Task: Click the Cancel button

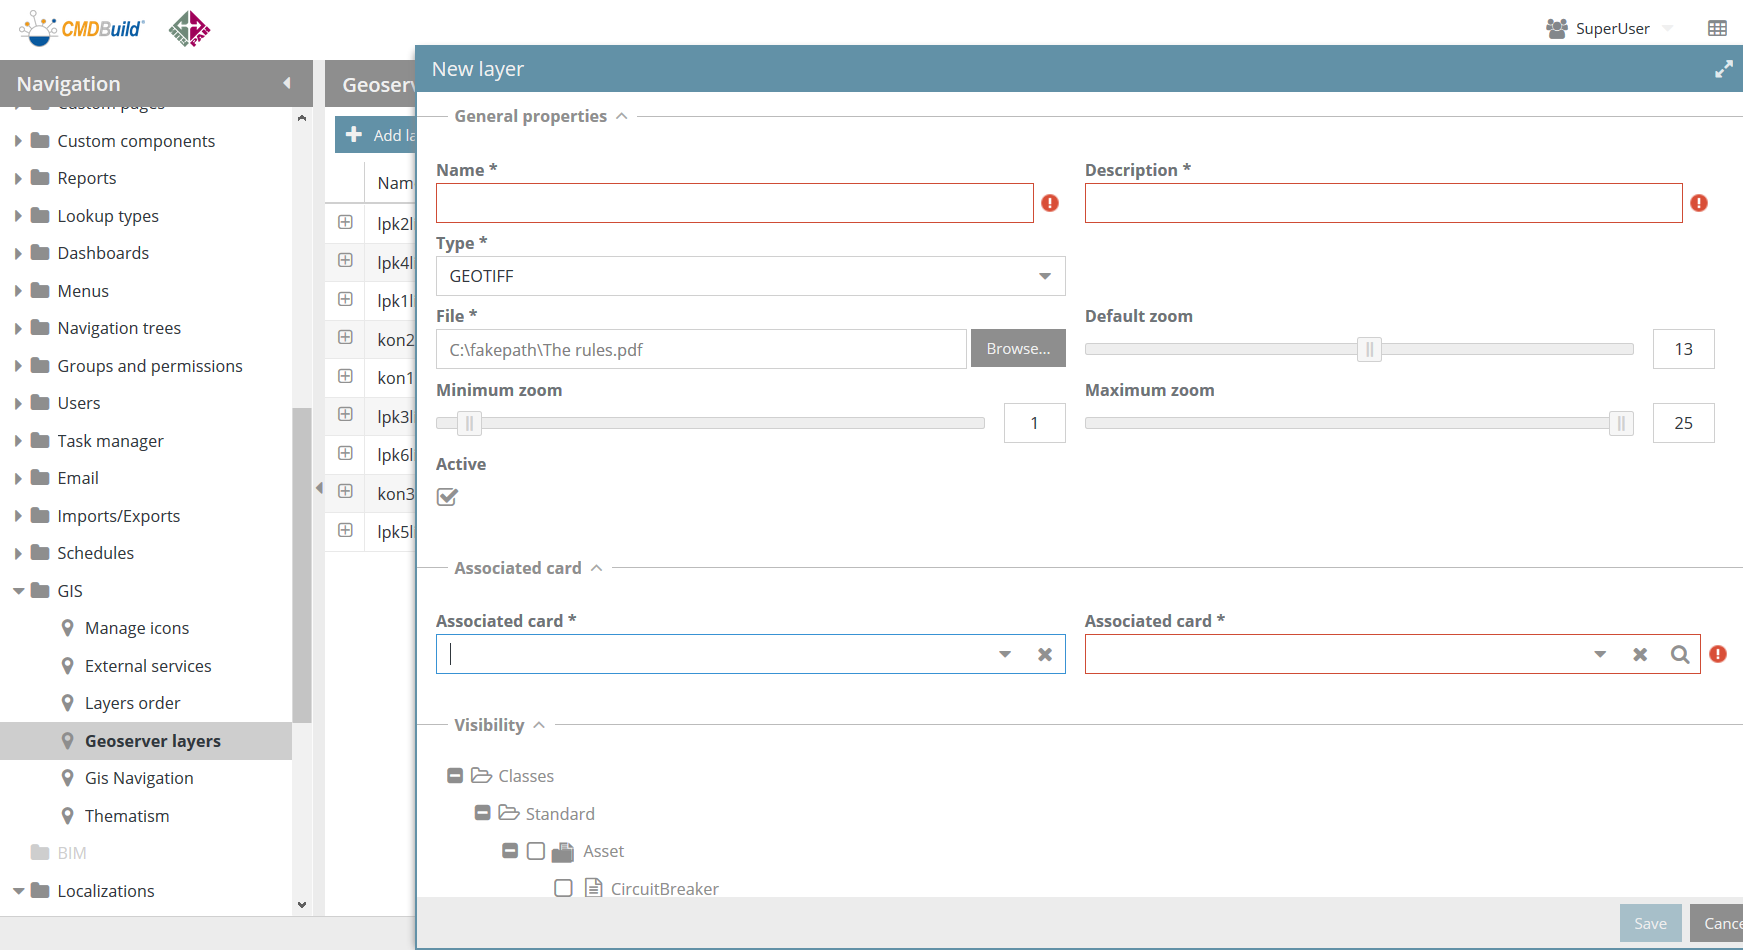Action: click(x=1717, y=923)
